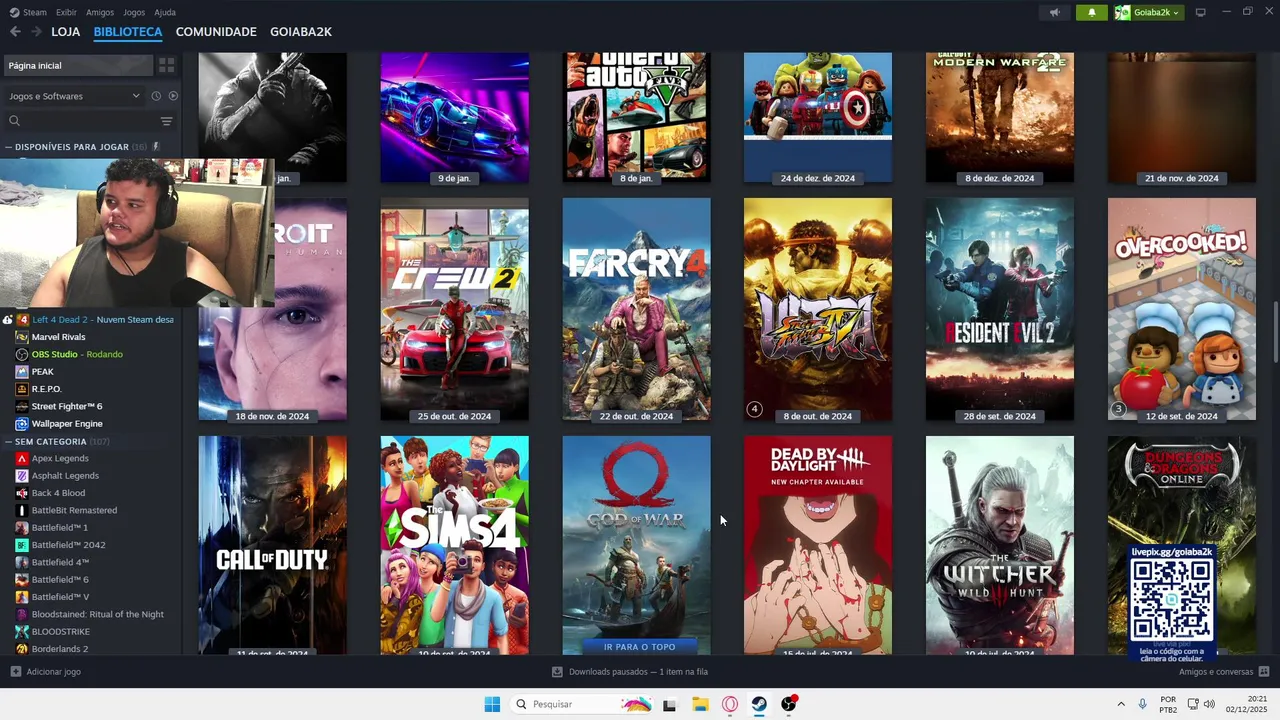Open the Overcooked! game cover

pos(1182,309)
